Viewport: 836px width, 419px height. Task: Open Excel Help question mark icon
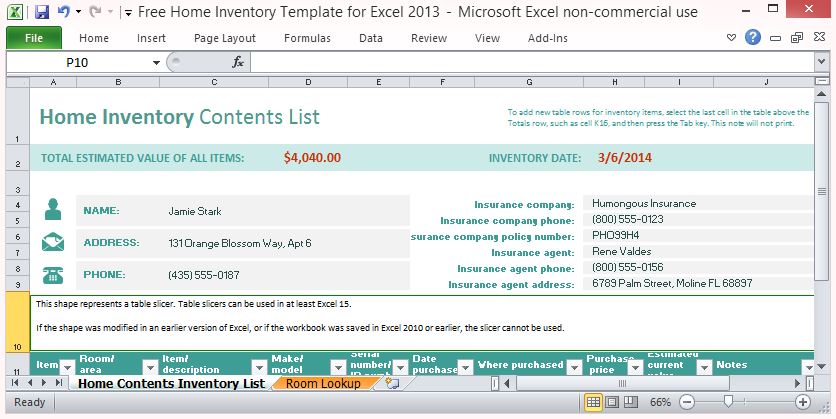753,38
